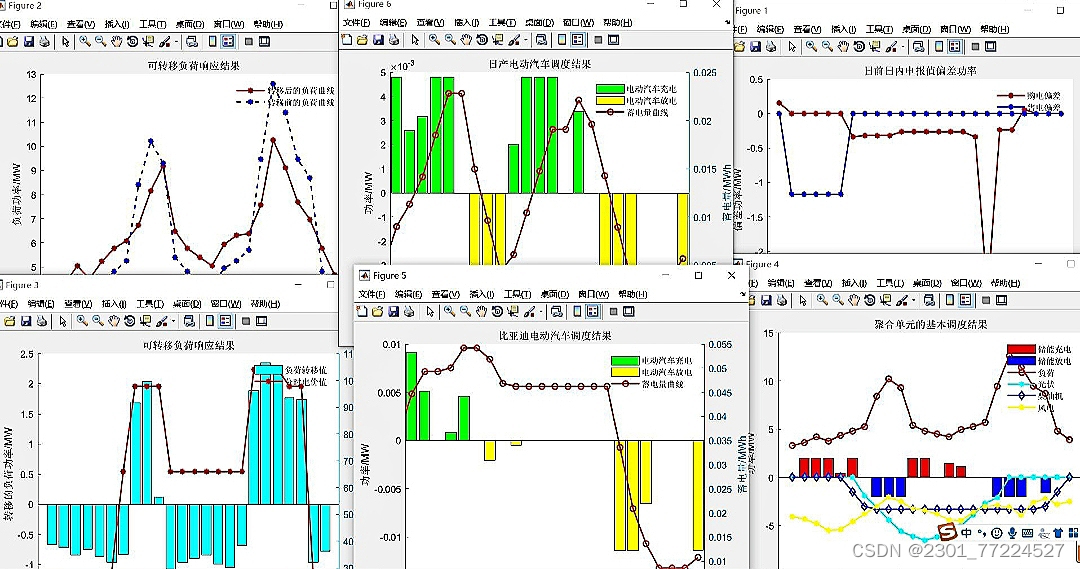Select Zoom In tool in Figure 1
The image size is (1080, 569).
click(x=811, y=46)
